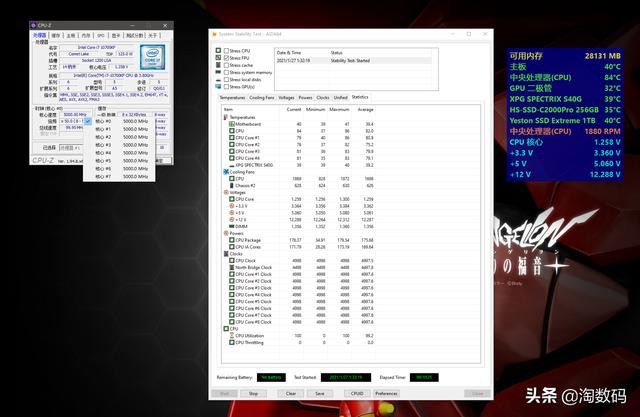Click the Clocks category icon
Image resolution: width=640 pixels, height=417 pixels.
pyautogui.click(x=226, y=253)
